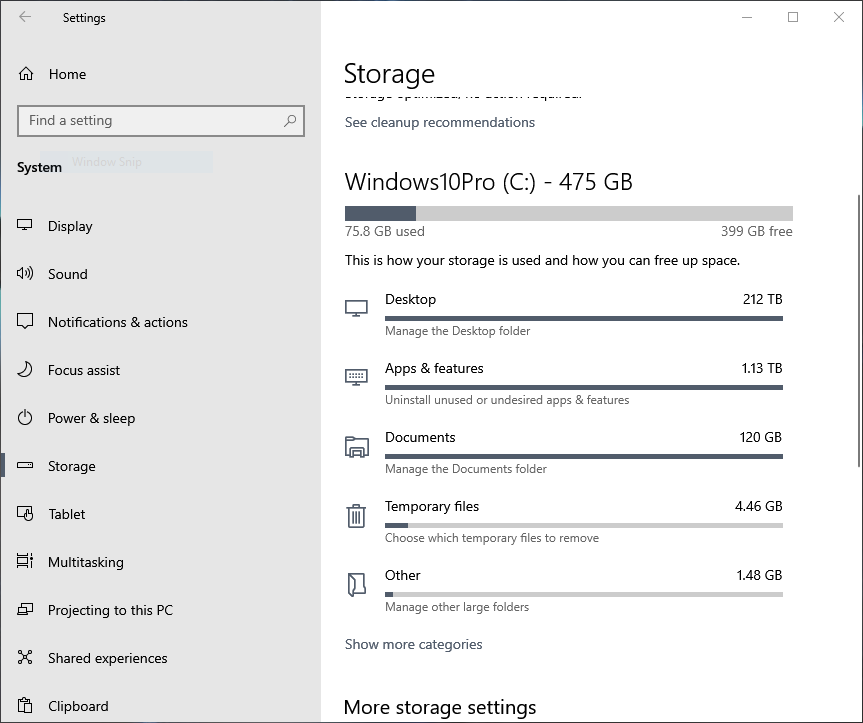Open the Home settings page

pos(67,74)
